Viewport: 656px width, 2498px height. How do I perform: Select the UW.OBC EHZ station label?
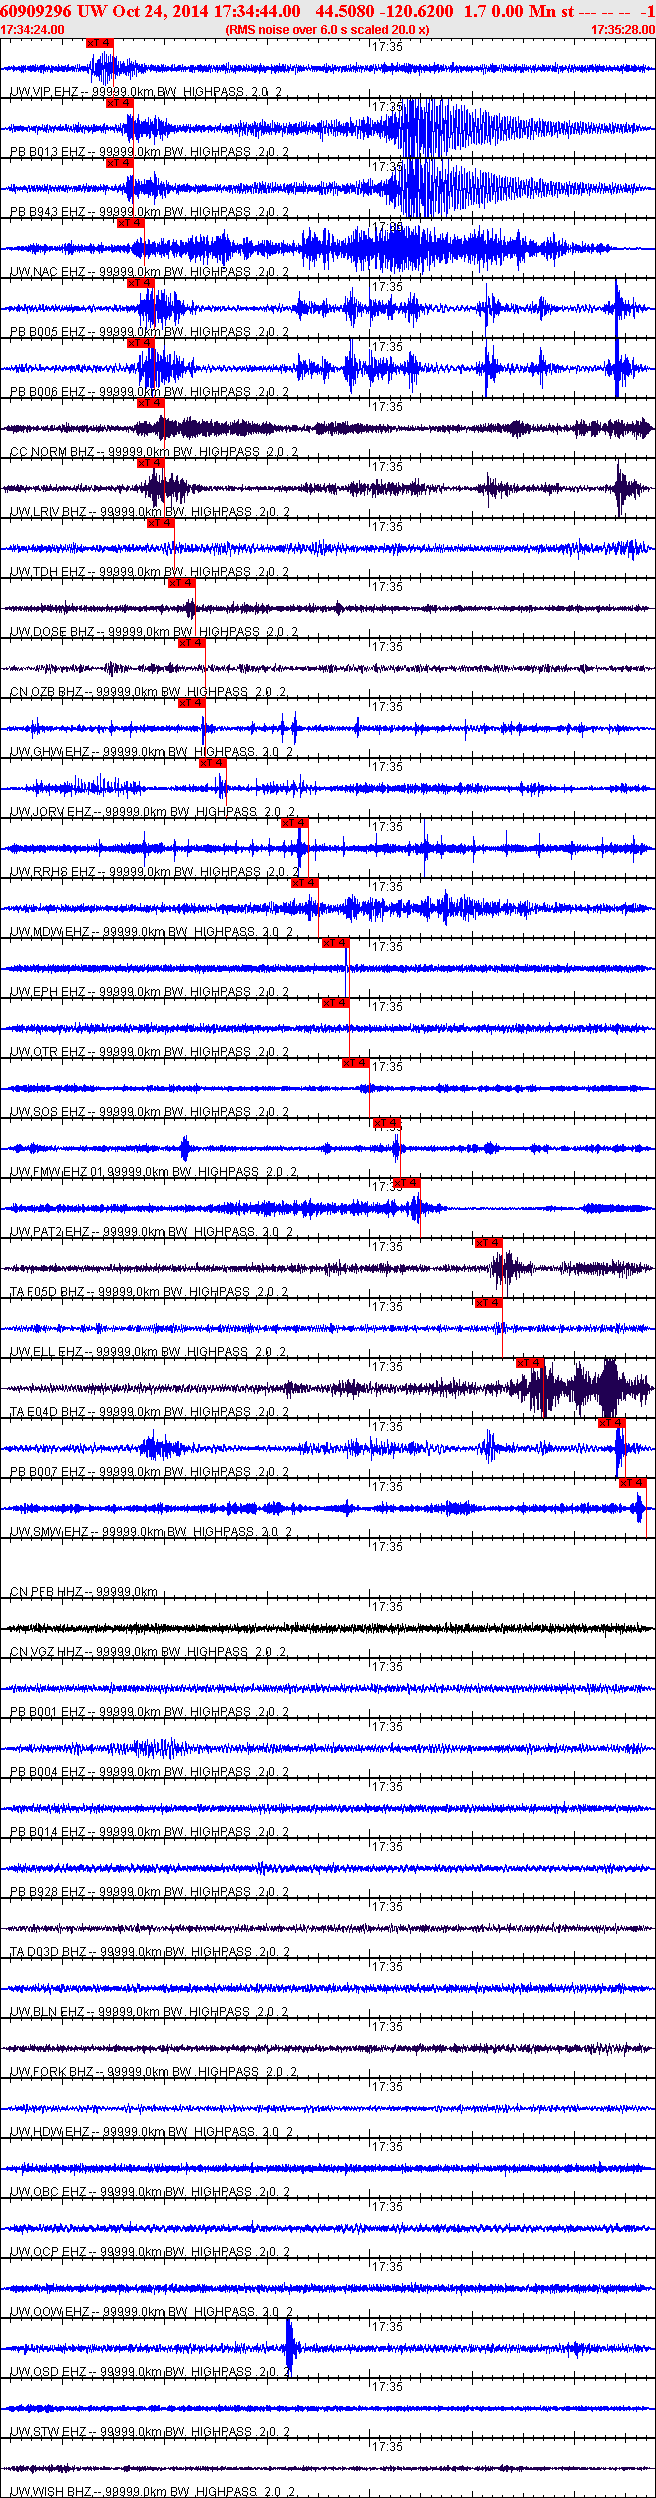149,2192
